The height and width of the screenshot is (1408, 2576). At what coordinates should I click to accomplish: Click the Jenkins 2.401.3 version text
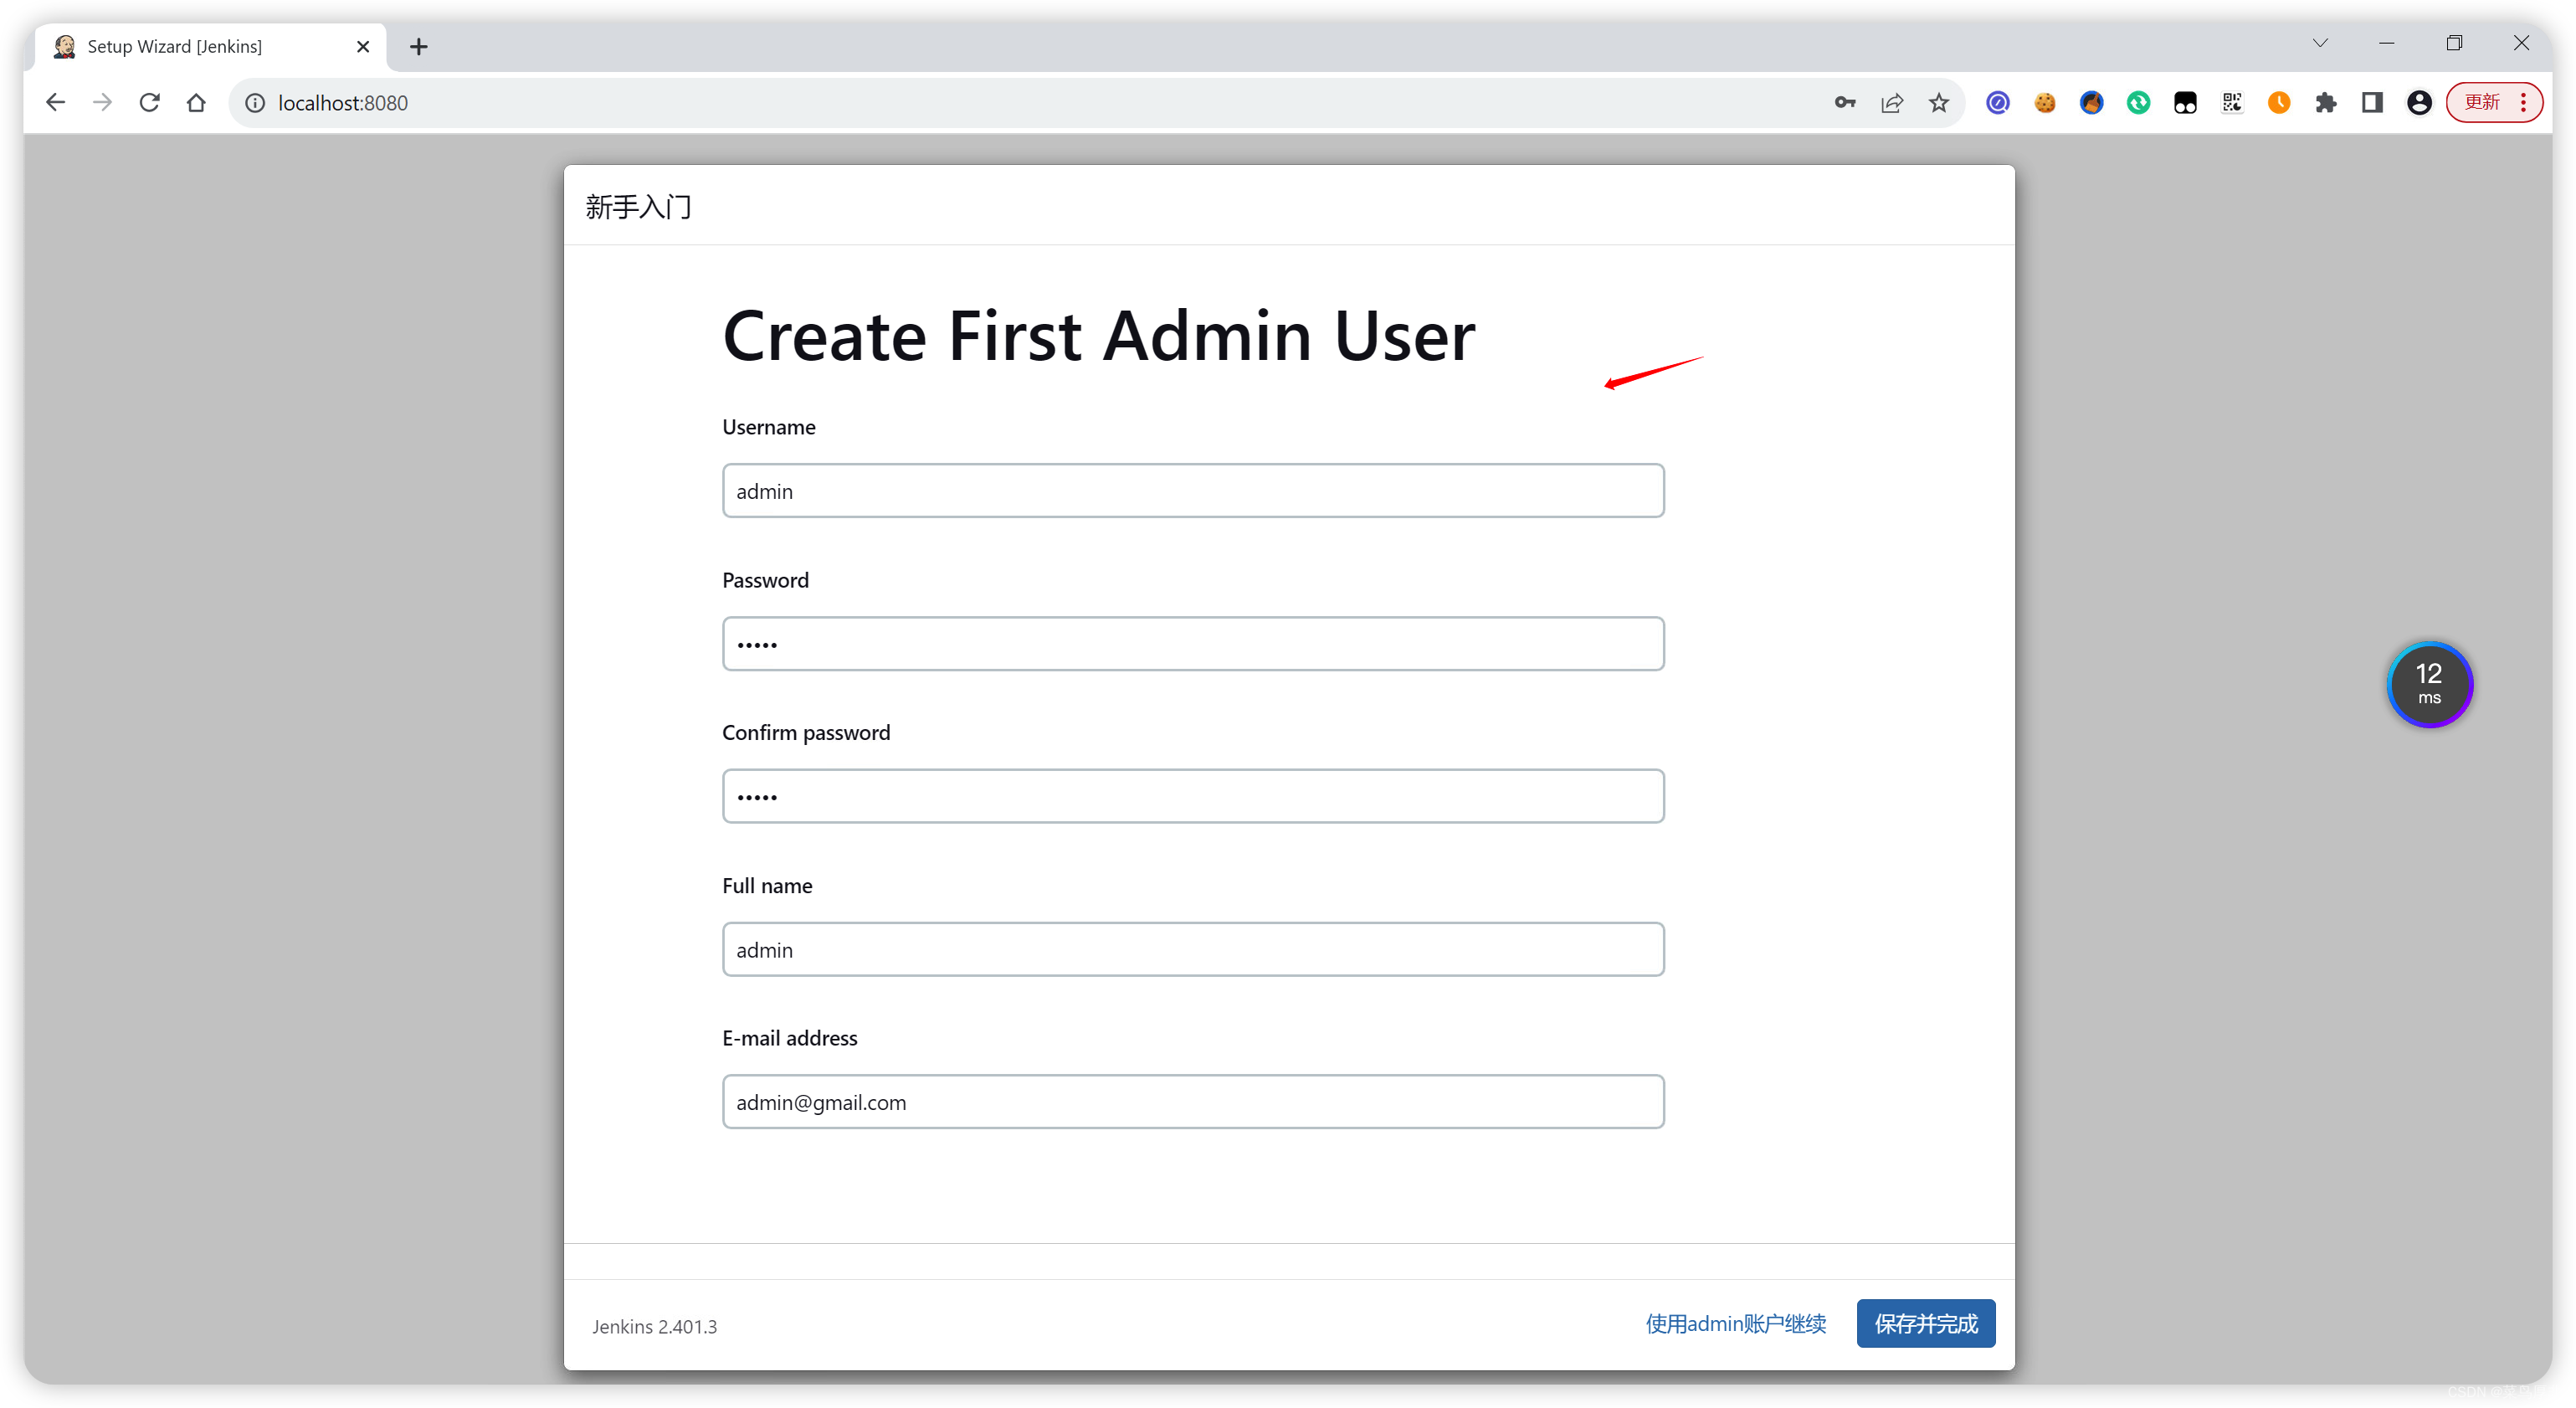[654, 1326]
